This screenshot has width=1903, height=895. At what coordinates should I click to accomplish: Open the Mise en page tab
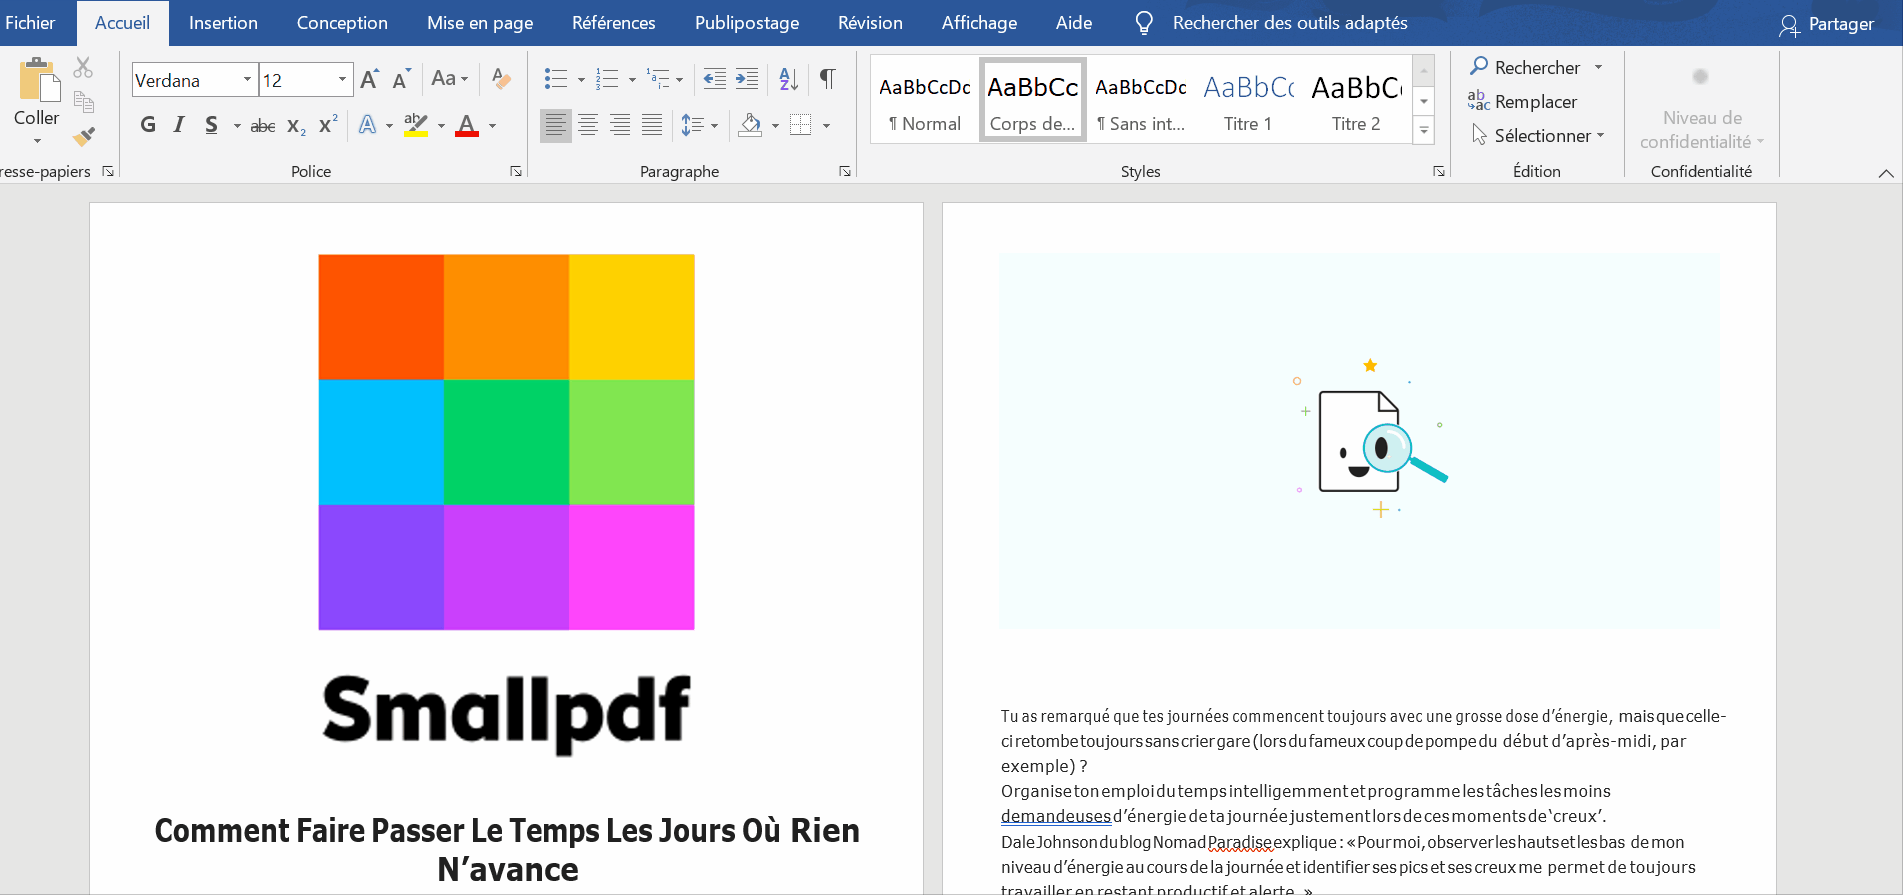pos(480,23)
